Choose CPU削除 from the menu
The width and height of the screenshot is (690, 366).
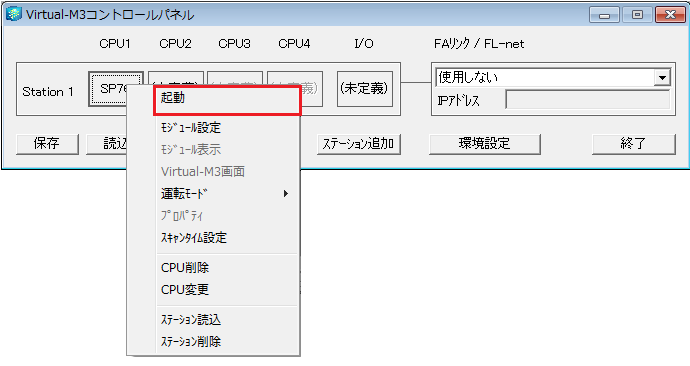[x=227, y=267]
